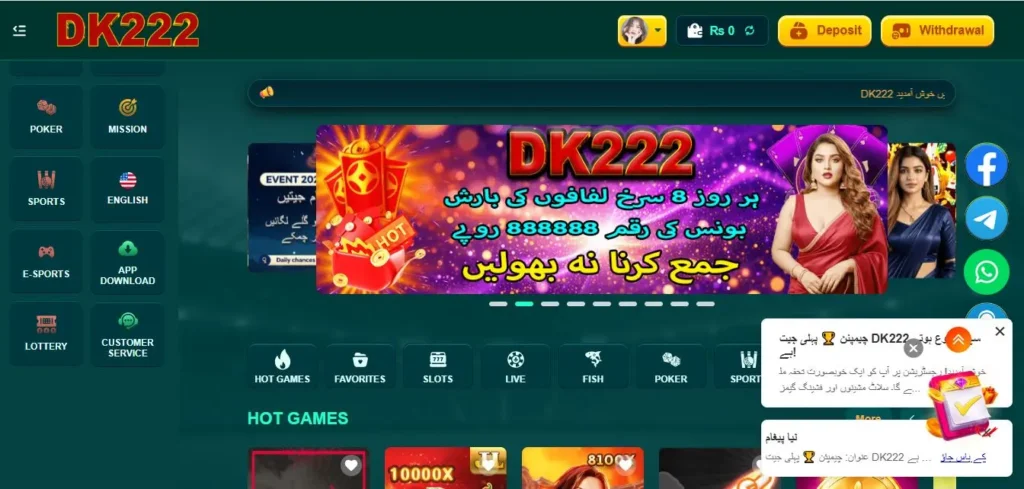Click the DK222 logo
The width and height of the screenshot is (1024, 489).
pos(127,30)
